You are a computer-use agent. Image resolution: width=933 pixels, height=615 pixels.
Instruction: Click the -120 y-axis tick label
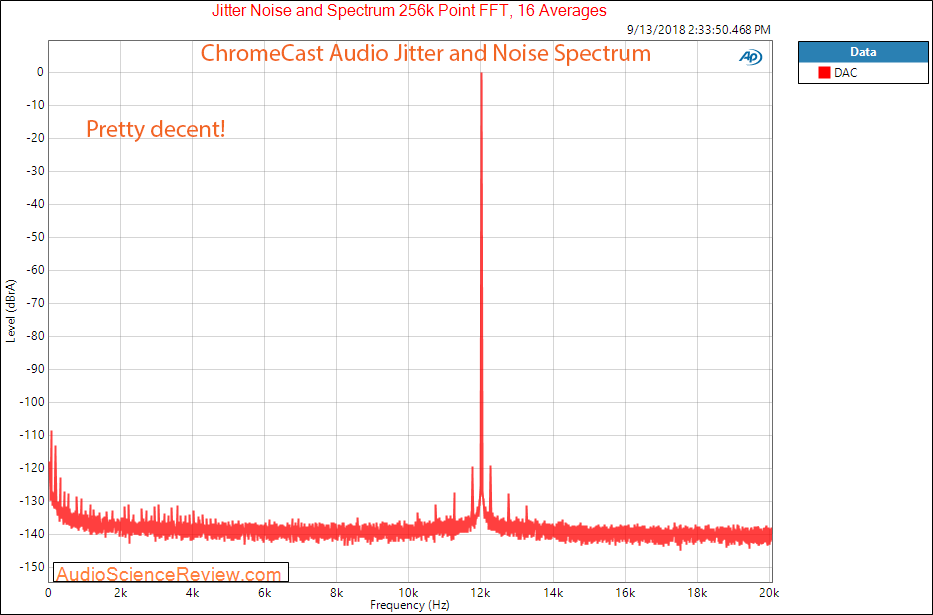coord(32,468)
